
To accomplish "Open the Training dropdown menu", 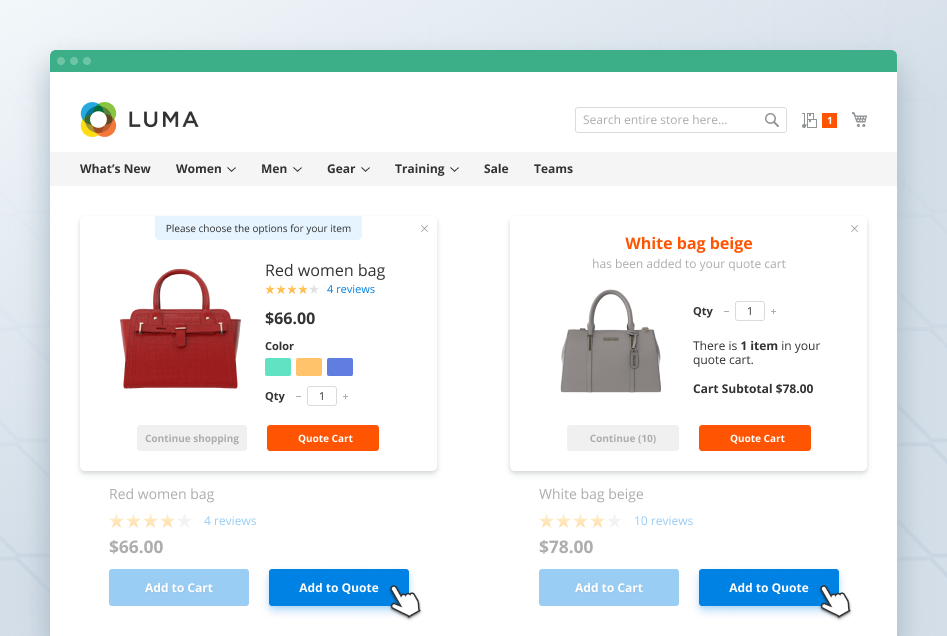I will coord(425,168).
